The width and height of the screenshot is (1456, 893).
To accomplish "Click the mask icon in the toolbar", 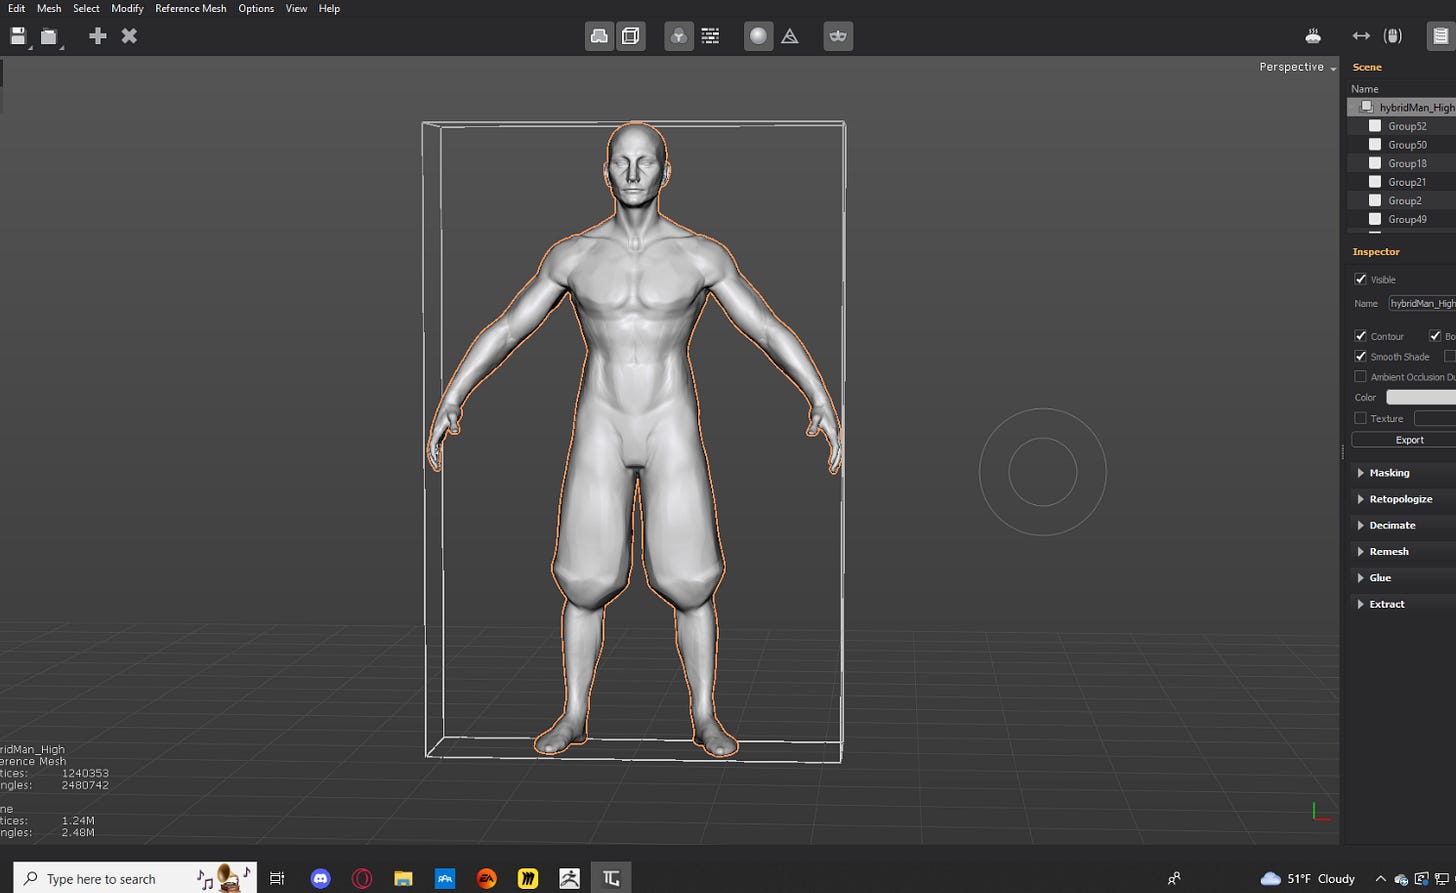I will point(838,36).
